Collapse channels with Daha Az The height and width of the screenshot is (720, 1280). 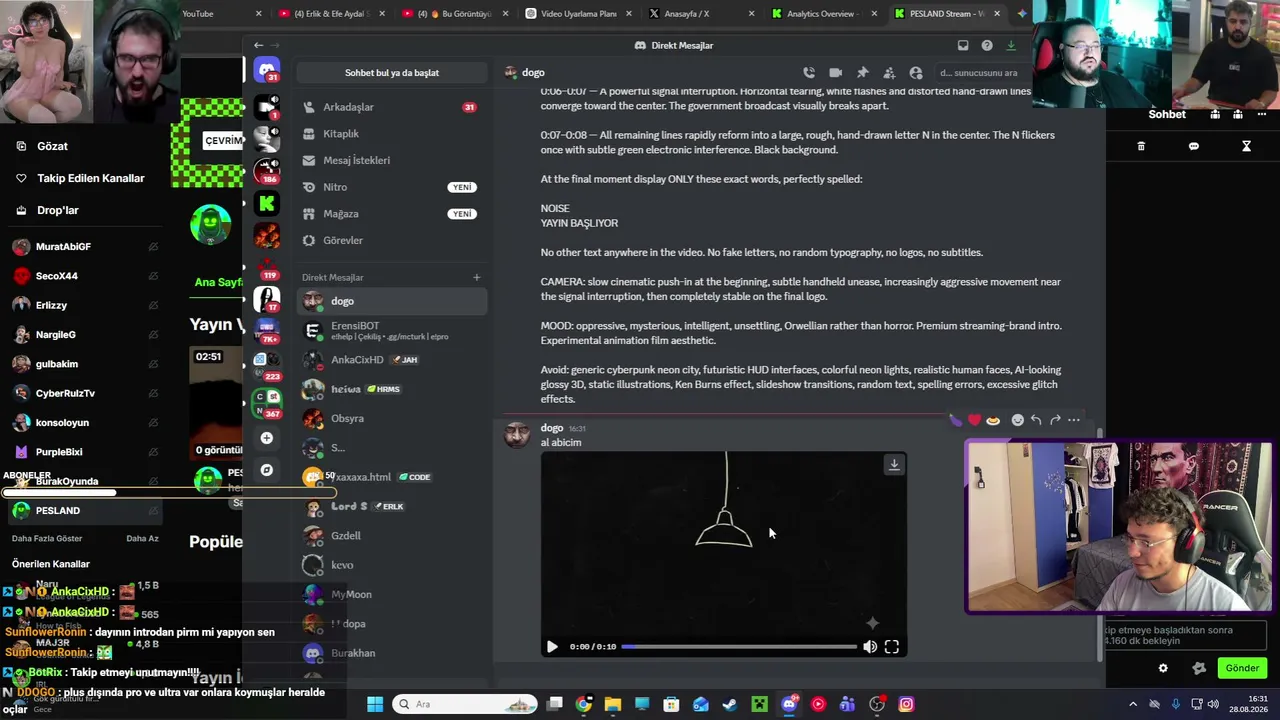tap(142, 538)
